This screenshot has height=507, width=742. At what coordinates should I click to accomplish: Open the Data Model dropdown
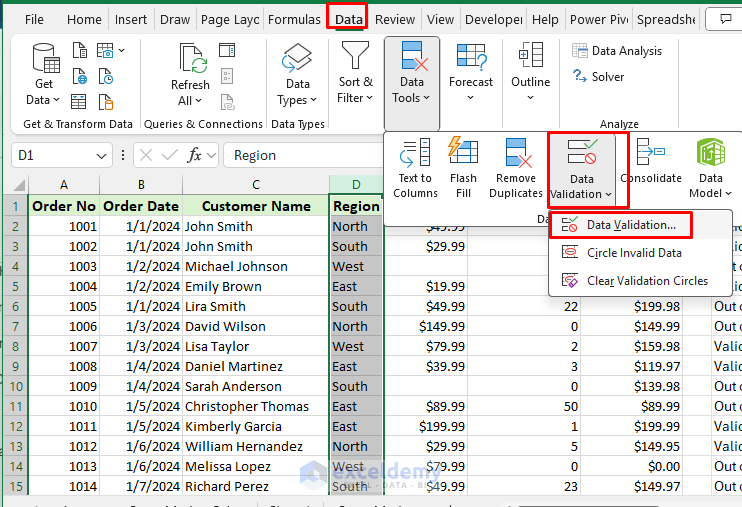(710, 168)
